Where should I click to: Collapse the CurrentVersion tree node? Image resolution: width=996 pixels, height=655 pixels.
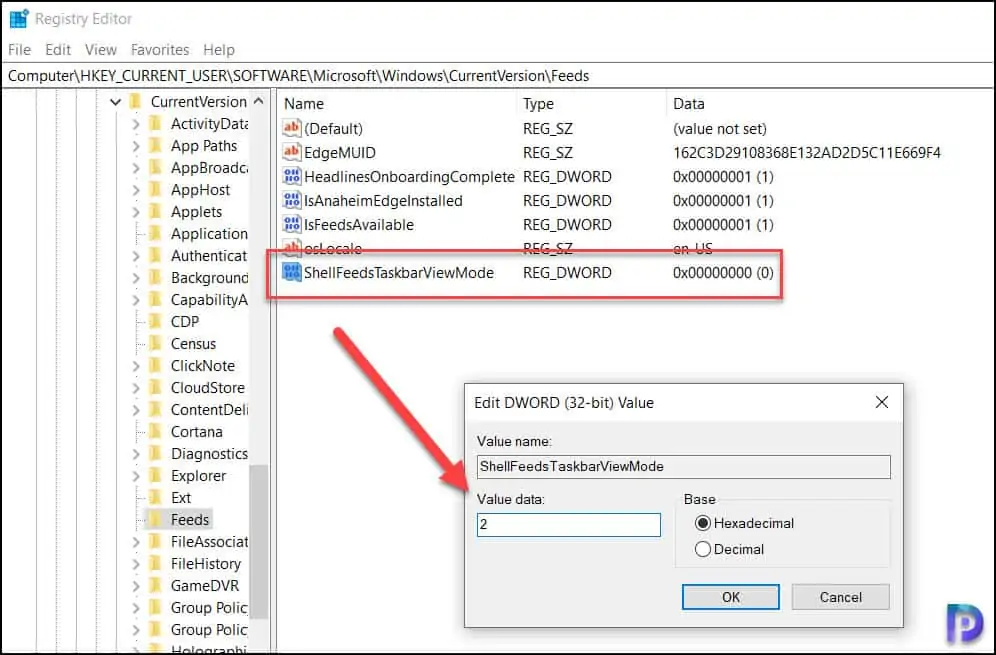pyautogui.click(x=115, y=102)
